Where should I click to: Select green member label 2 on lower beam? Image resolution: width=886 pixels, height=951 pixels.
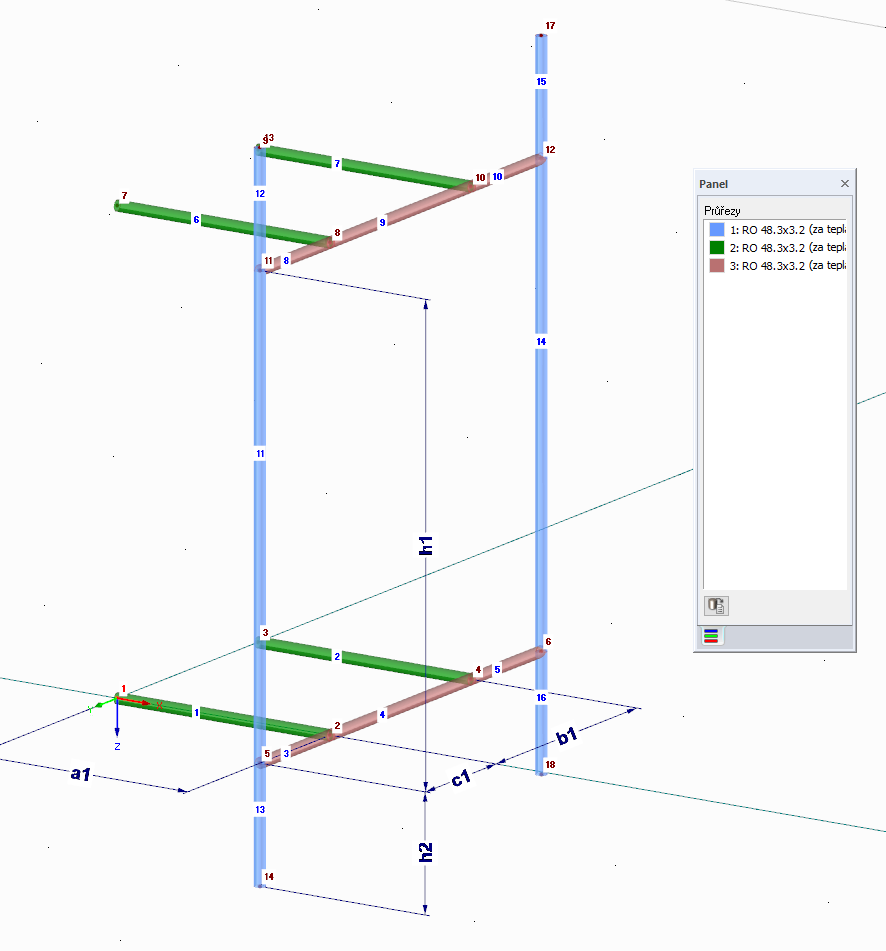337,656
